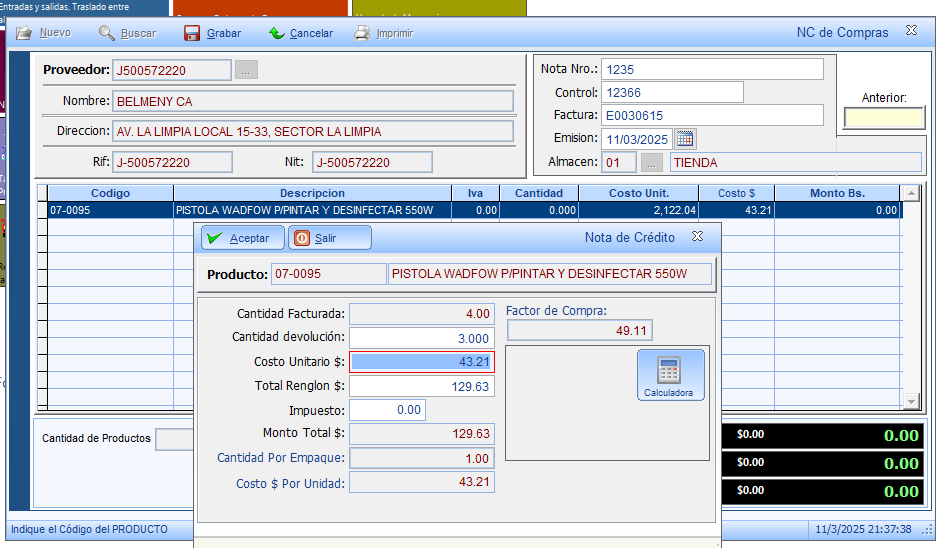
Task: Click the Descripcion column header
Action: coord(312,193)
